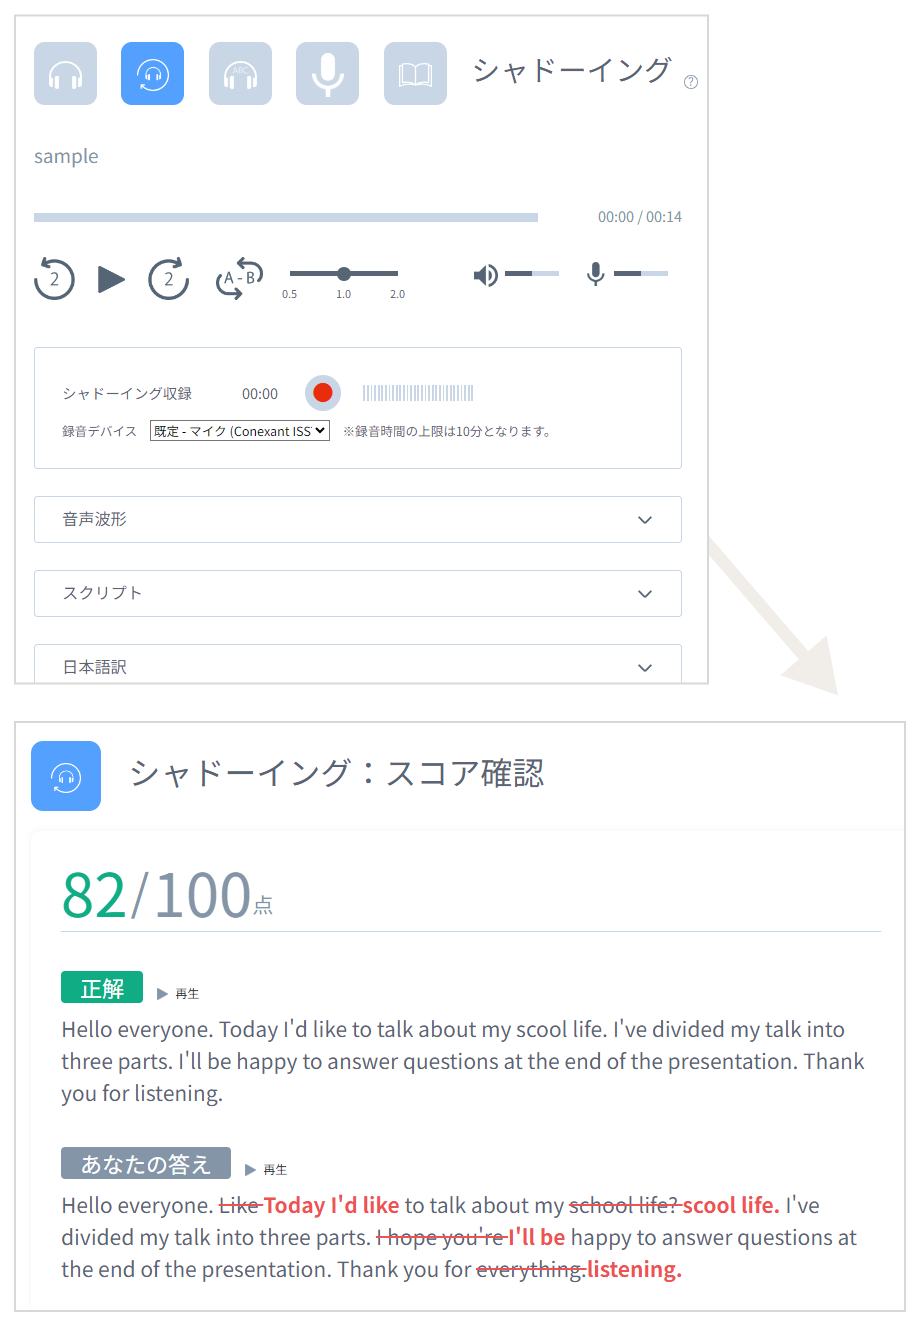Open the book reading mode icon
Viewport: 924px width, 1330px height.
(x=415, y=74)
